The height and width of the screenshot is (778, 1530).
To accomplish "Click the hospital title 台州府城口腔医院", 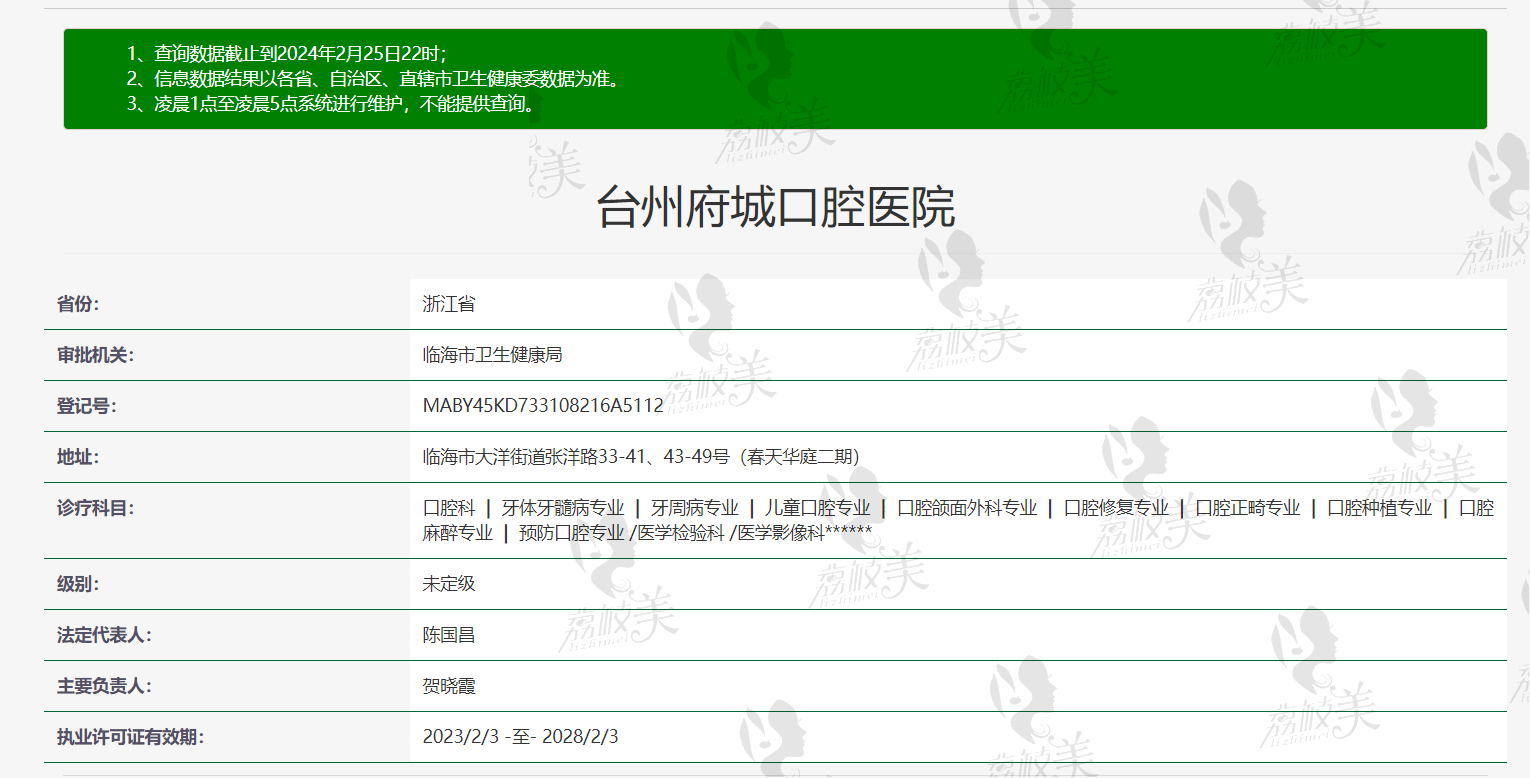I will coord(775,208).
